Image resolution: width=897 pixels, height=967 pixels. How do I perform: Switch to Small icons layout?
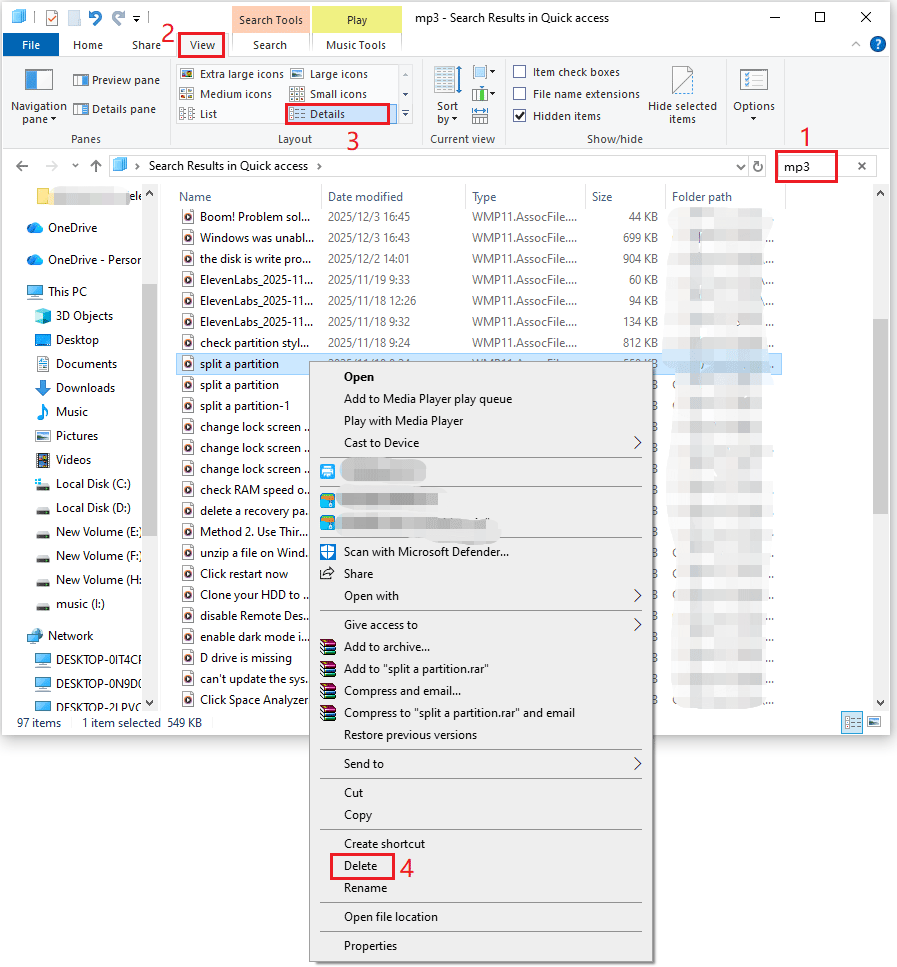pyautogui.click(x=328, y=94)
